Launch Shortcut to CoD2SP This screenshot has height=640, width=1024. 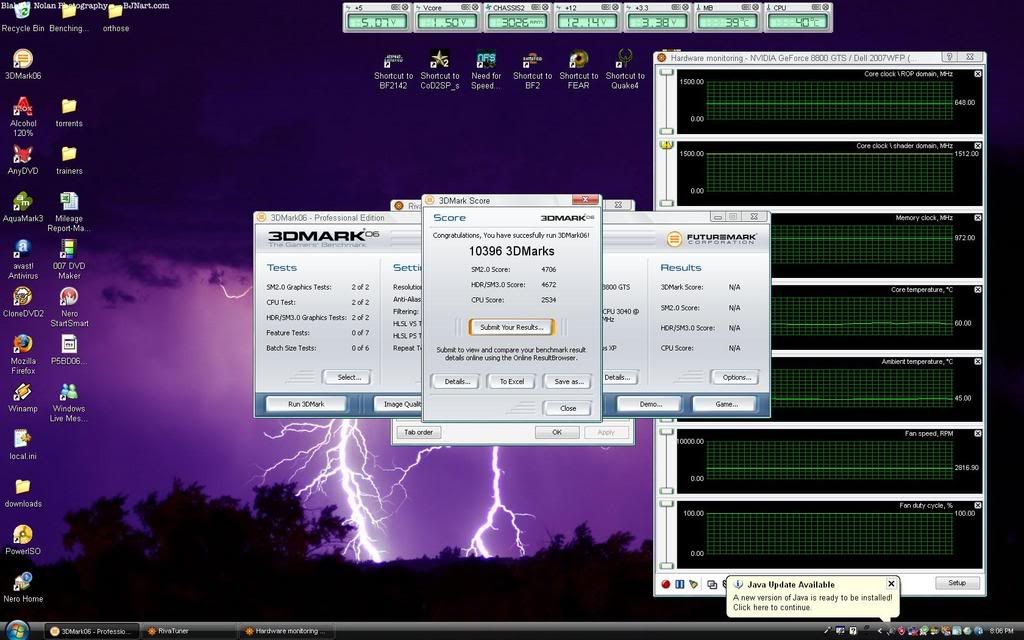440,70
